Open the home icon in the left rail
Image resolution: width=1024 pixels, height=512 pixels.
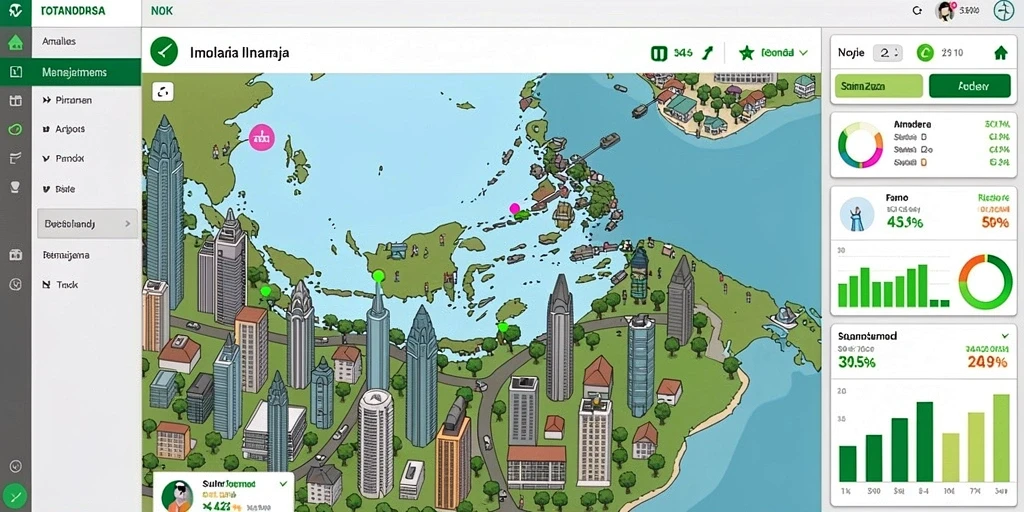pyautogui.click(x=16, y=43)
